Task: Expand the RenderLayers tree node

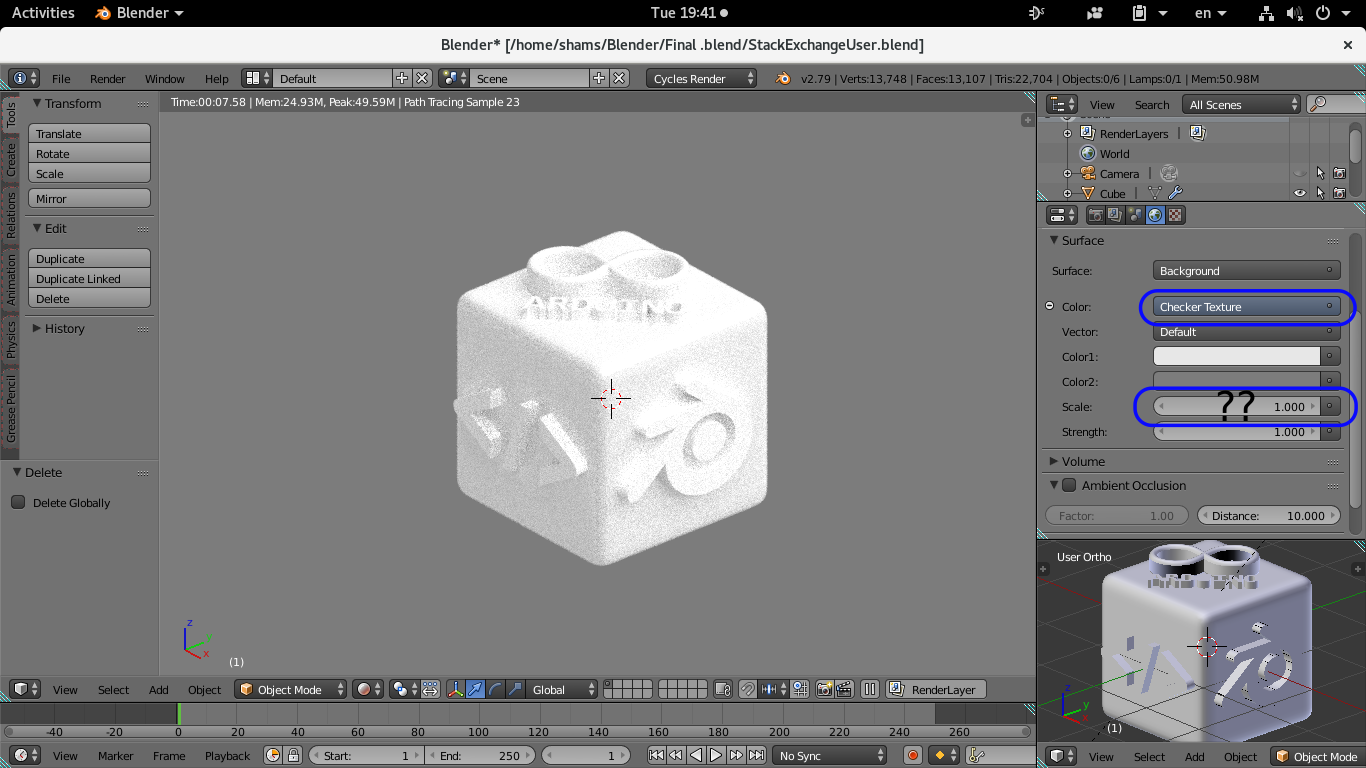Action: click(x=1068, y=133)
